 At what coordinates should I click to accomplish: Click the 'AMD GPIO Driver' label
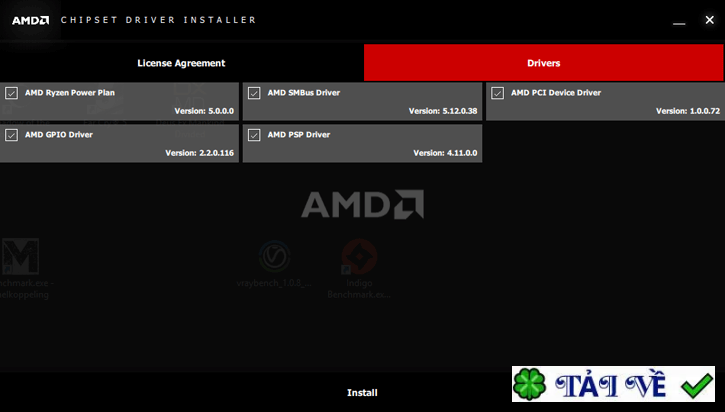(59, 135)
